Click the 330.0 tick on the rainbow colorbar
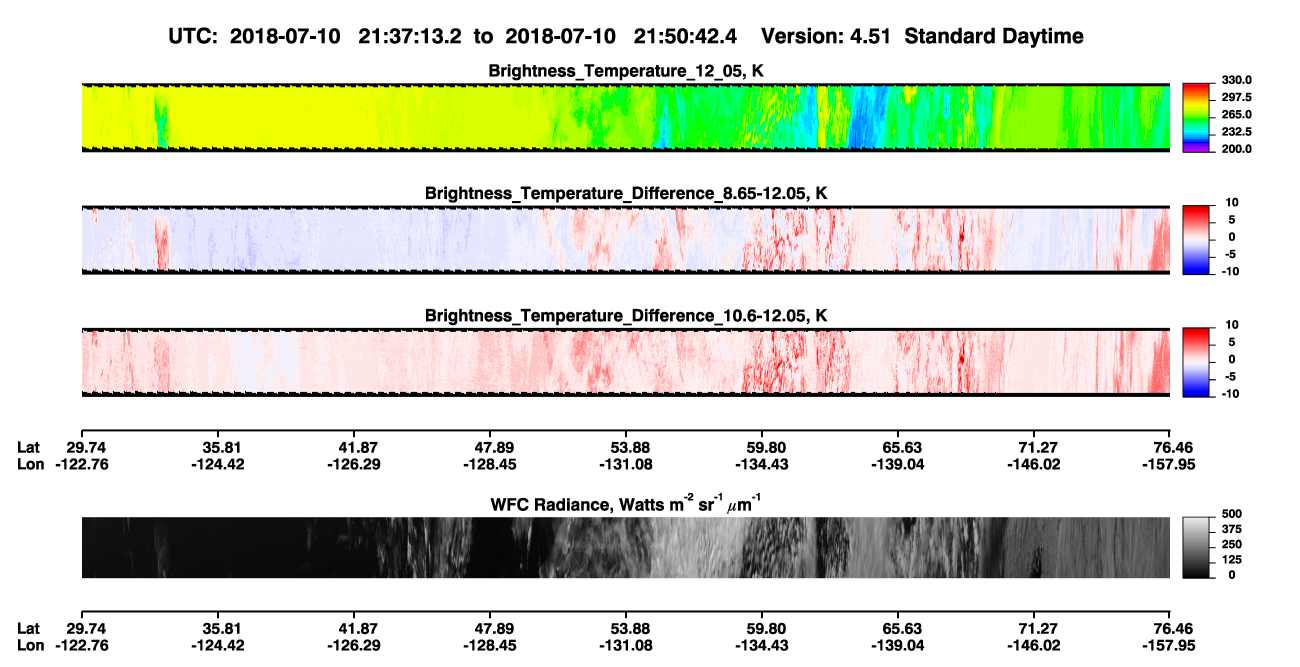This screenshot has height=667, width=1300. click(1237, 80)
